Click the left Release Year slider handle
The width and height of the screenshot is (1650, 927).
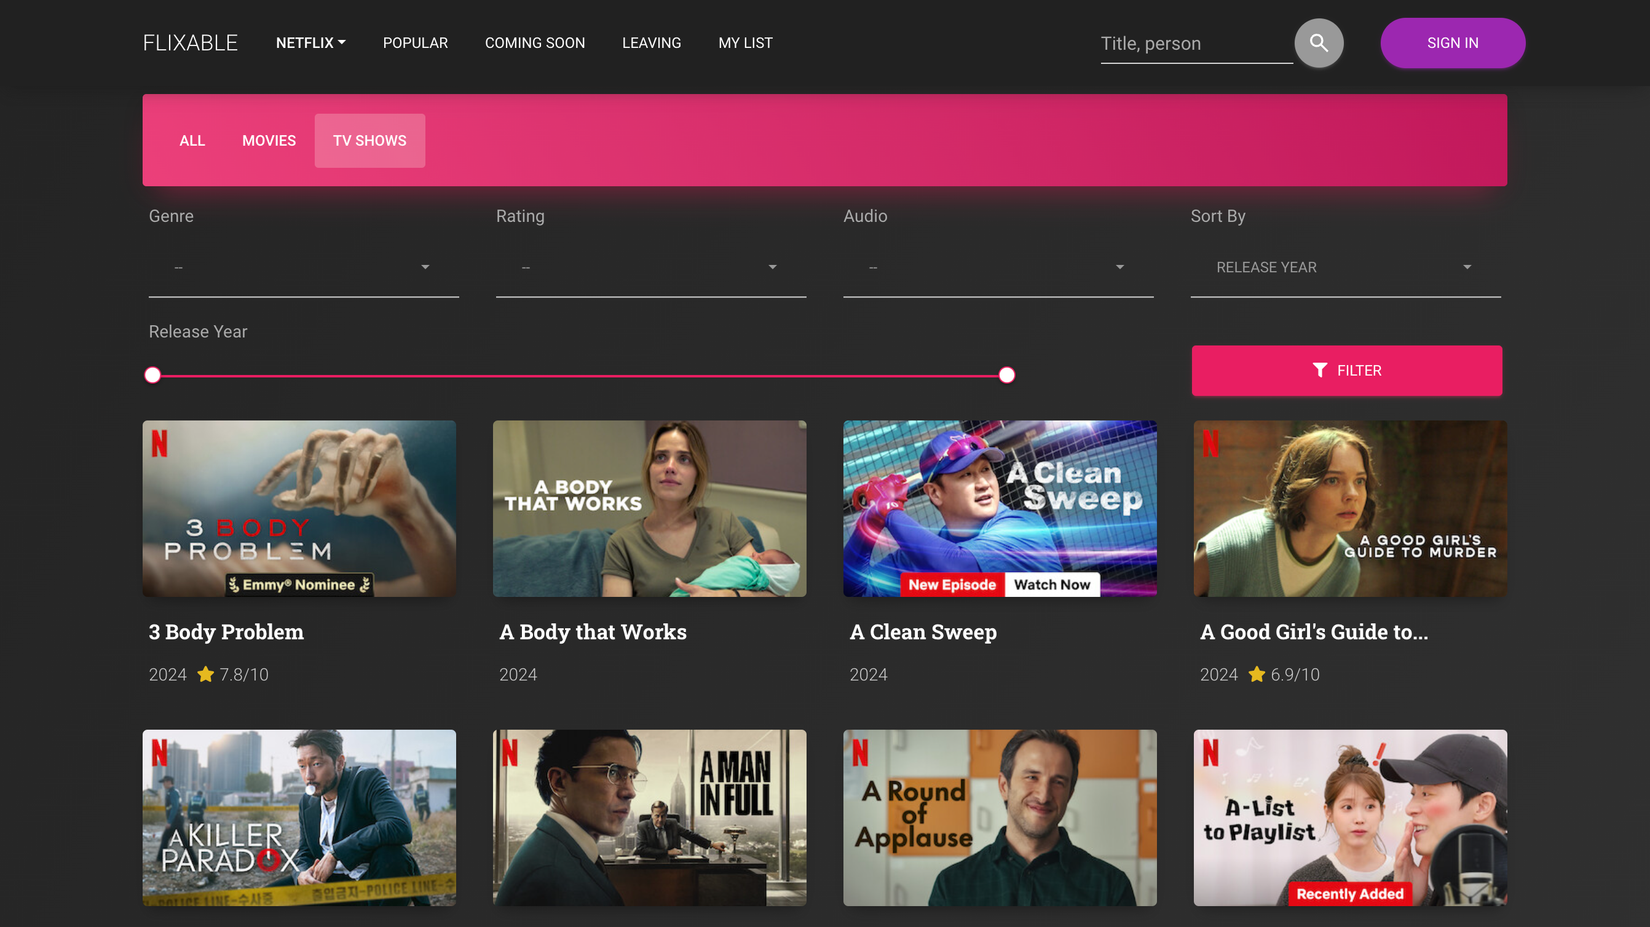152,375
